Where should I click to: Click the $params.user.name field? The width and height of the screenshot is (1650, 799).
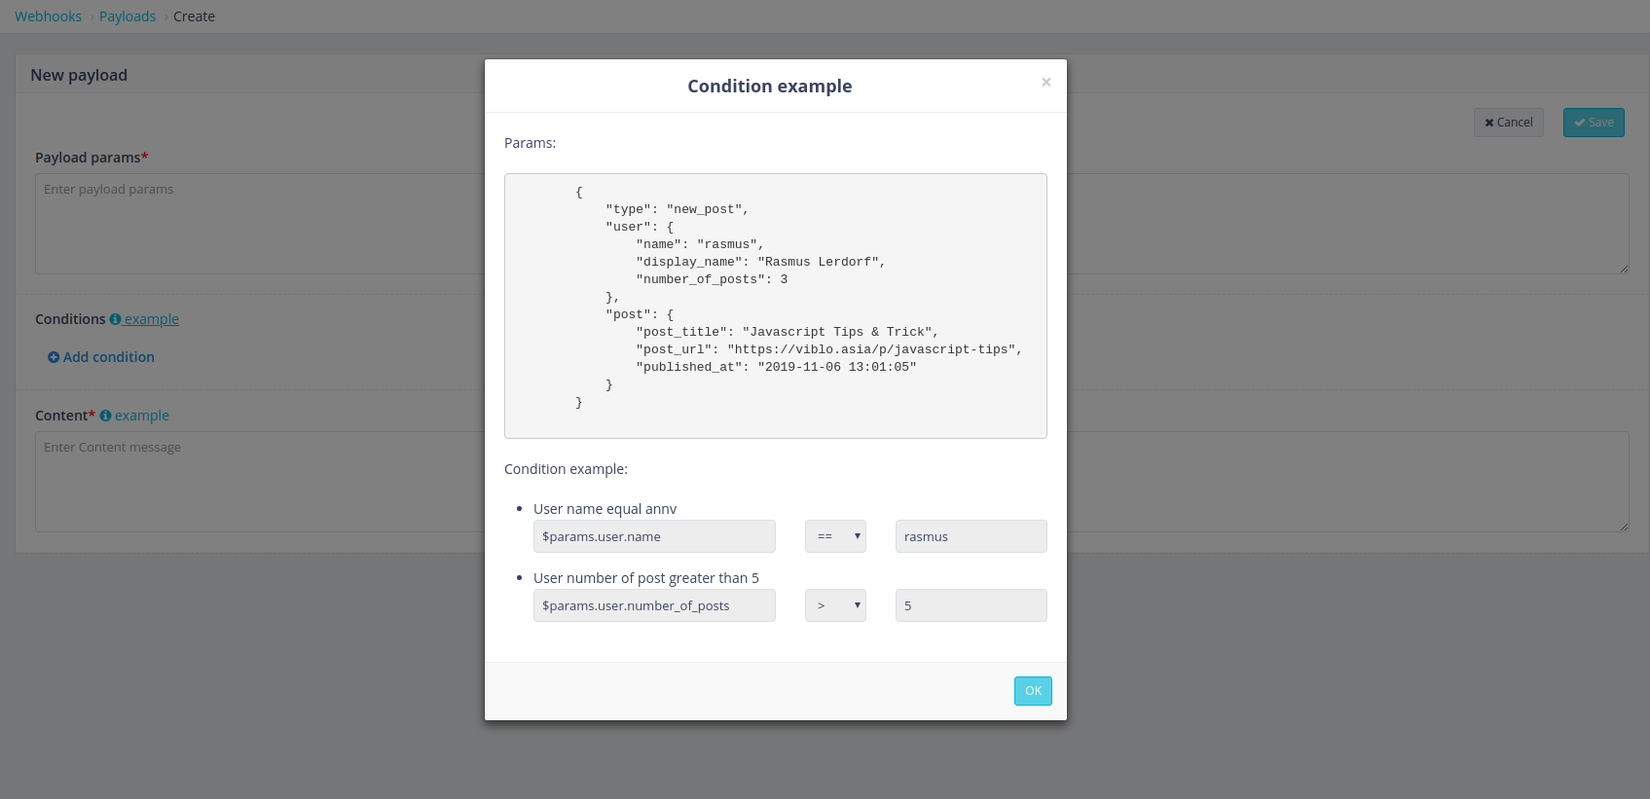[654, 537]
